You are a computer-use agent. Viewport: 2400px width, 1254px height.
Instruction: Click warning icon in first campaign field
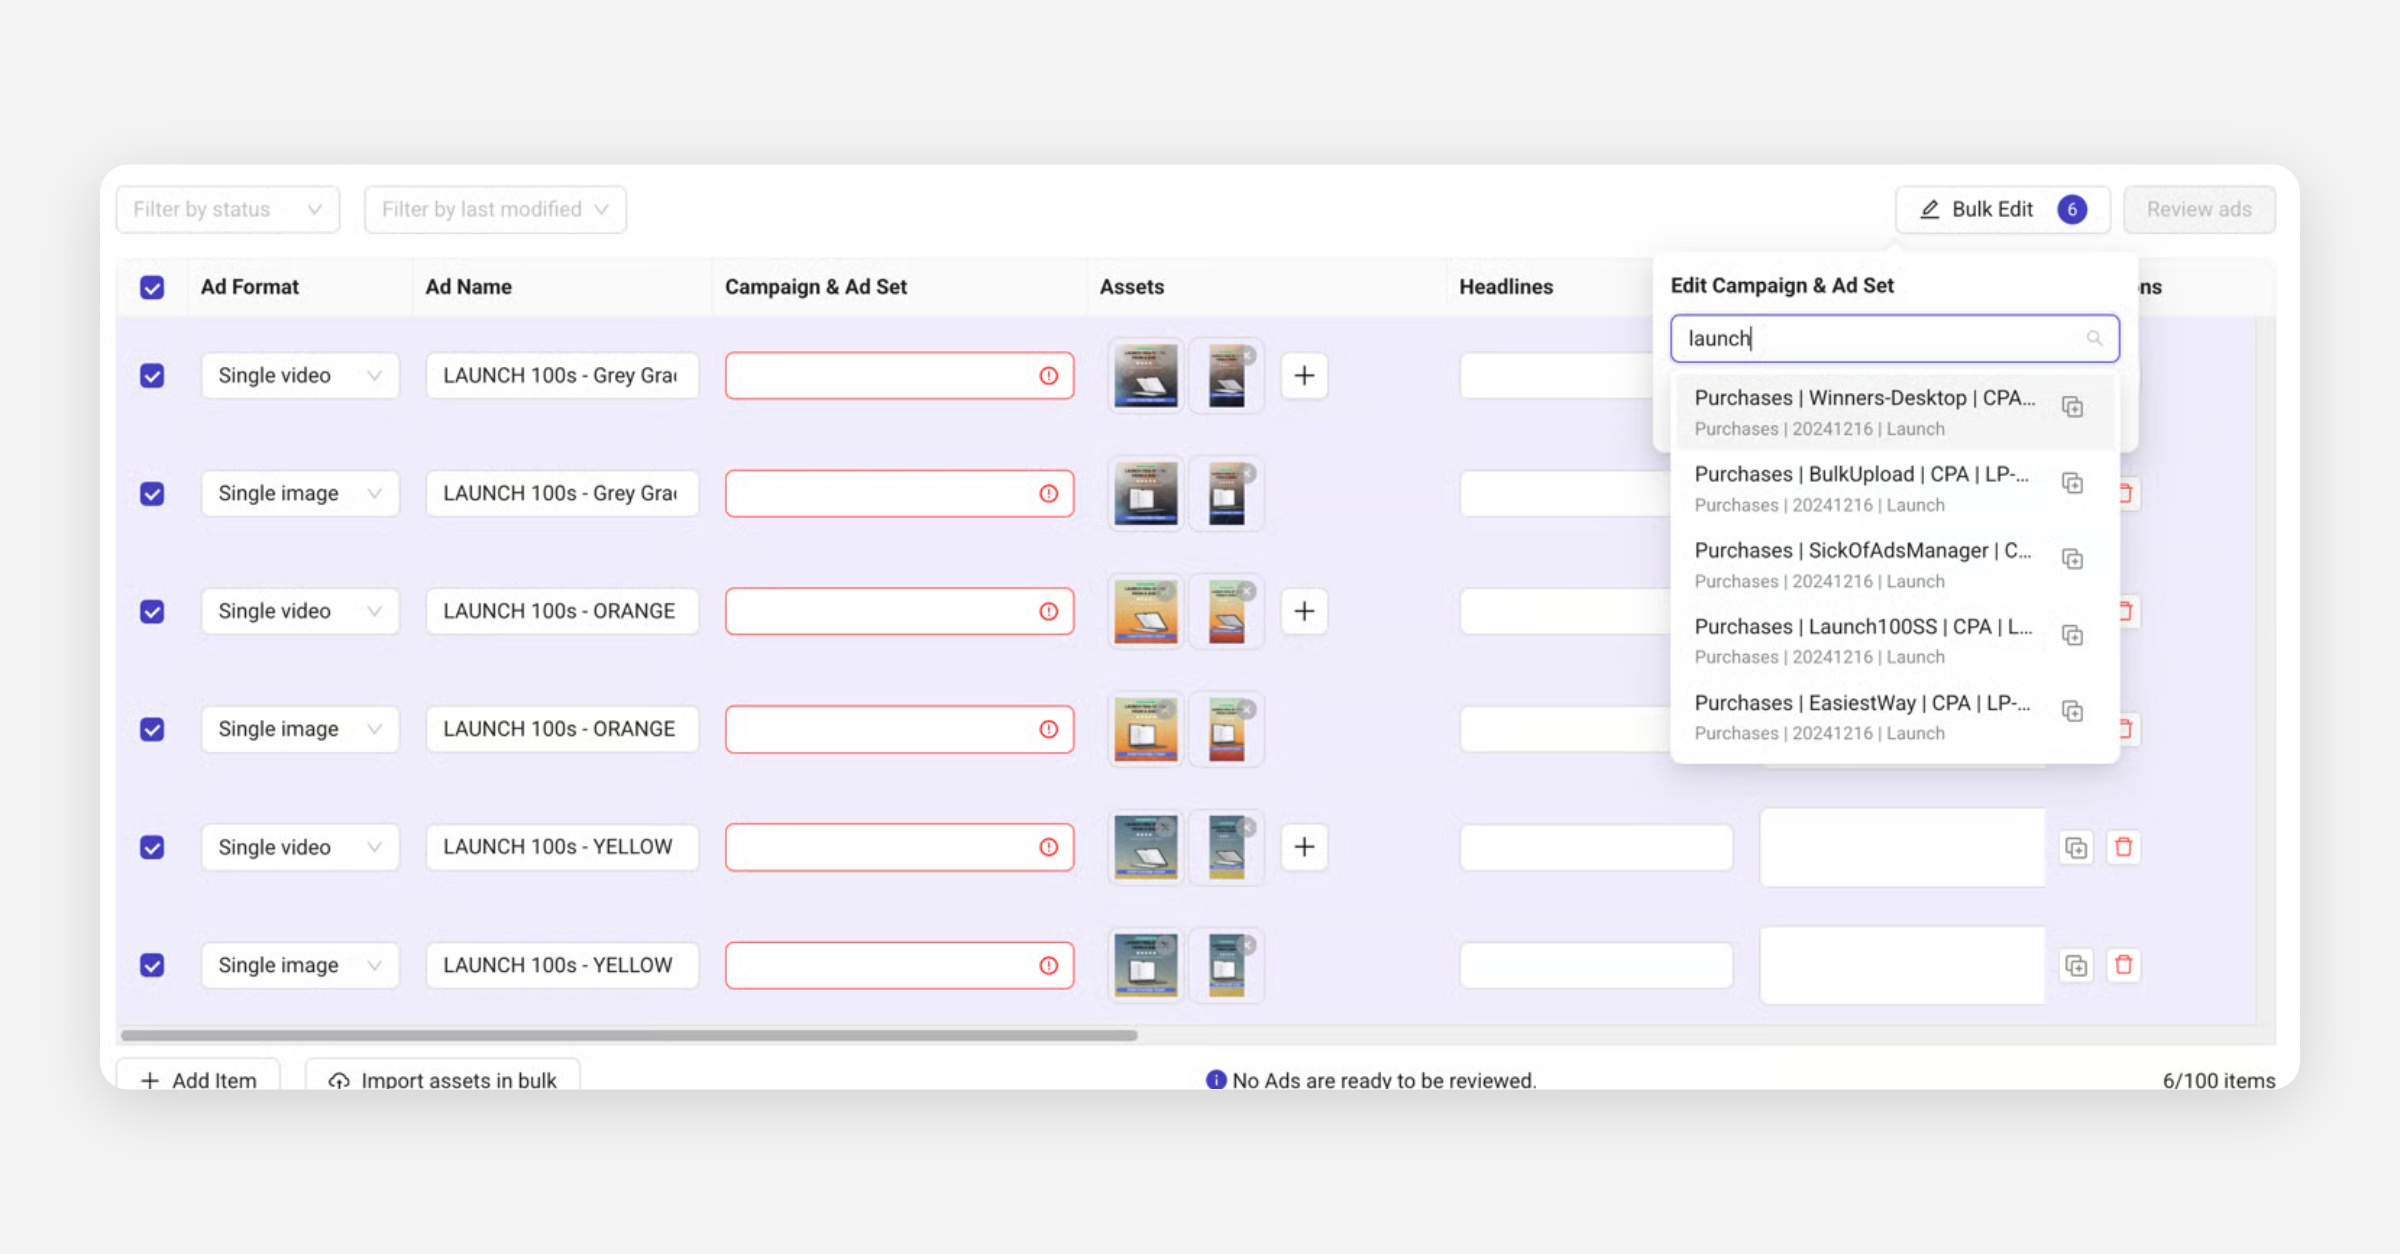pyautogui.click(x=1048, y=376)
